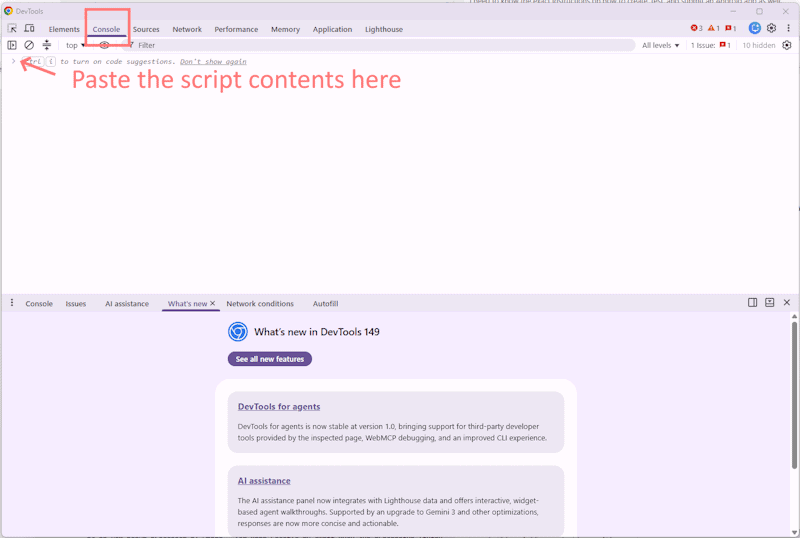Open the 'All levels' log level dropdown

660,45
